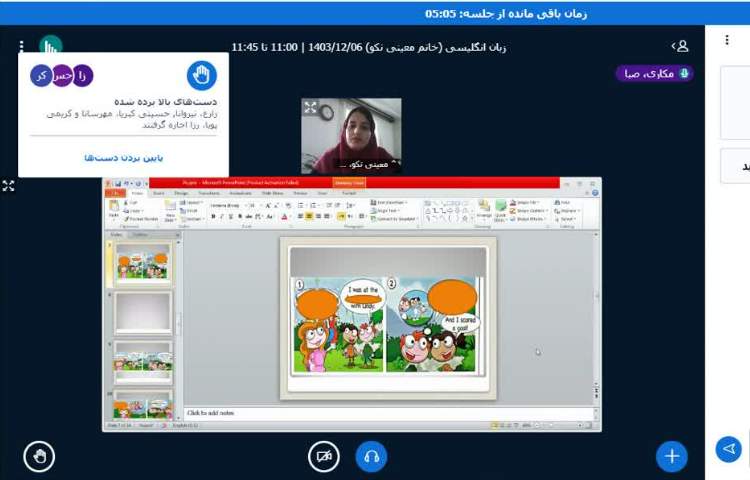The image size is (750, 480).
Task: Click the teacher's webcam video
Action: (x=351, y=136)
